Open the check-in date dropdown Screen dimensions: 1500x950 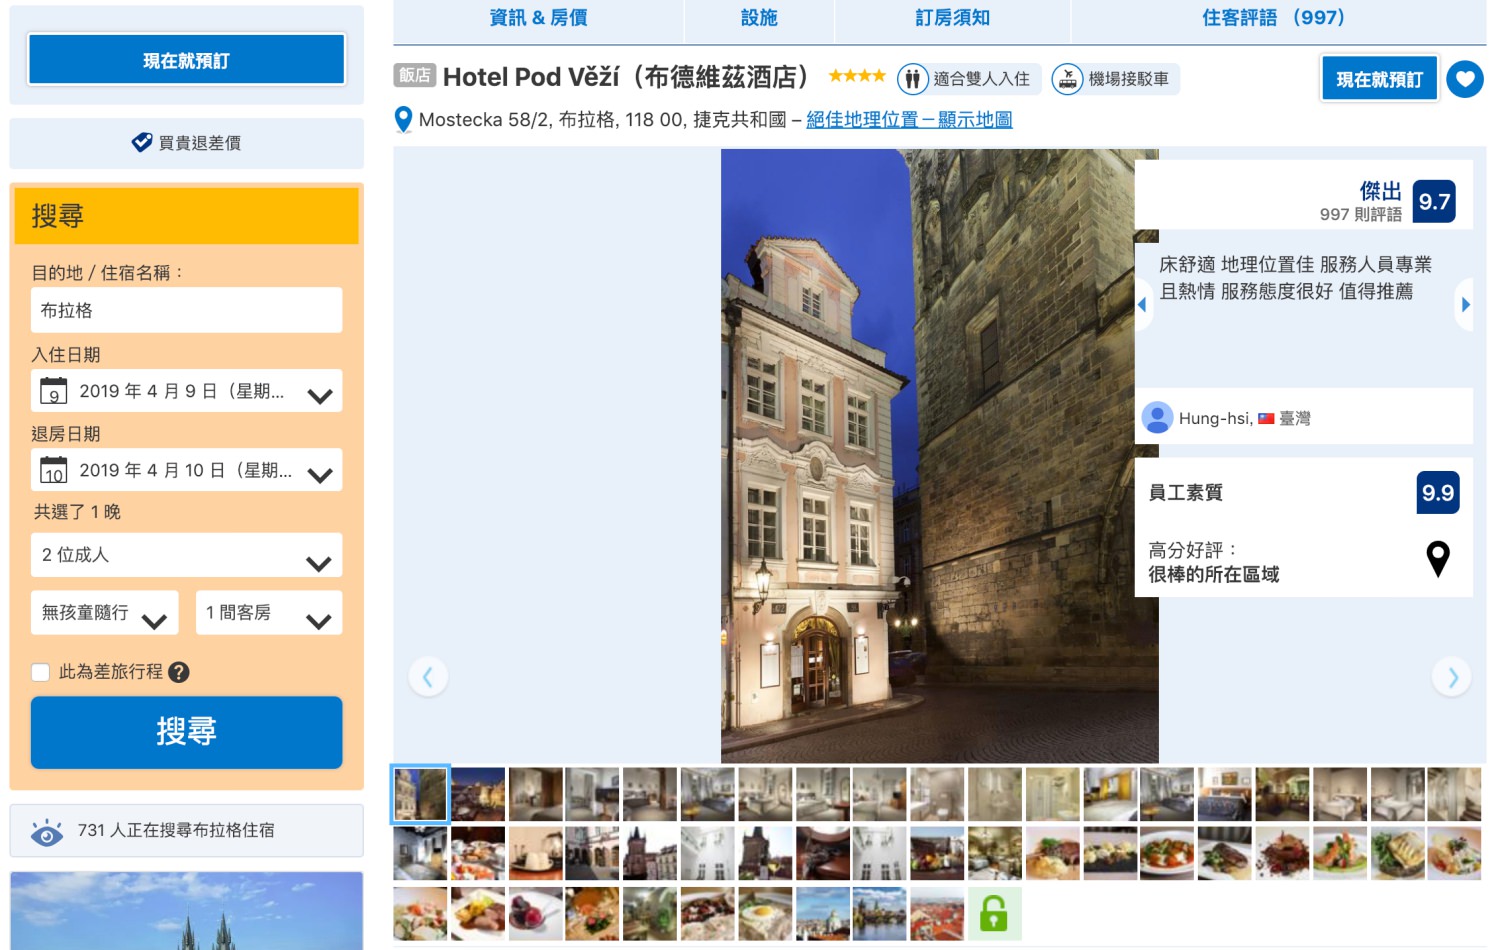(x=187, y=391)
